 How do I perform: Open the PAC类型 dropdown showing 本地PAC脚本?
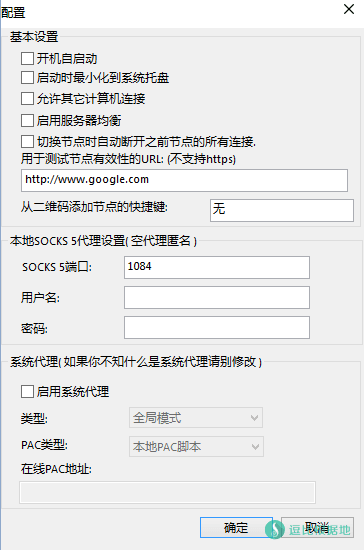(196, 447)
